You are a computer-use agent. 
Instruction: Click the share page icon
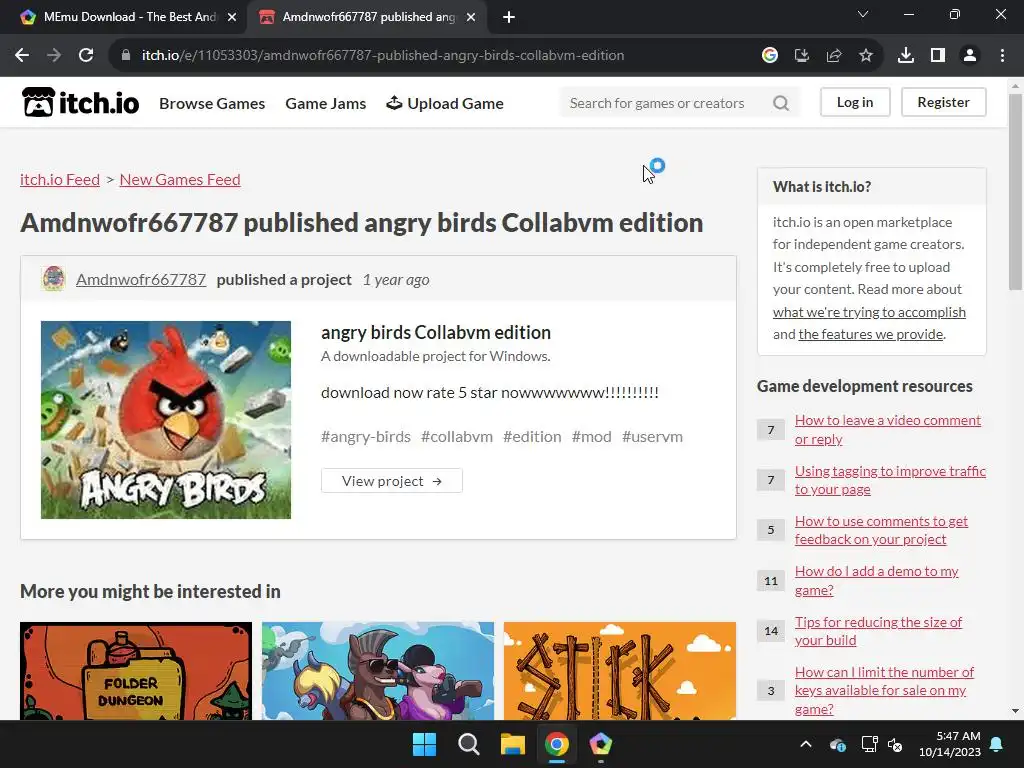pyautogui.click(x=833, y=56)
